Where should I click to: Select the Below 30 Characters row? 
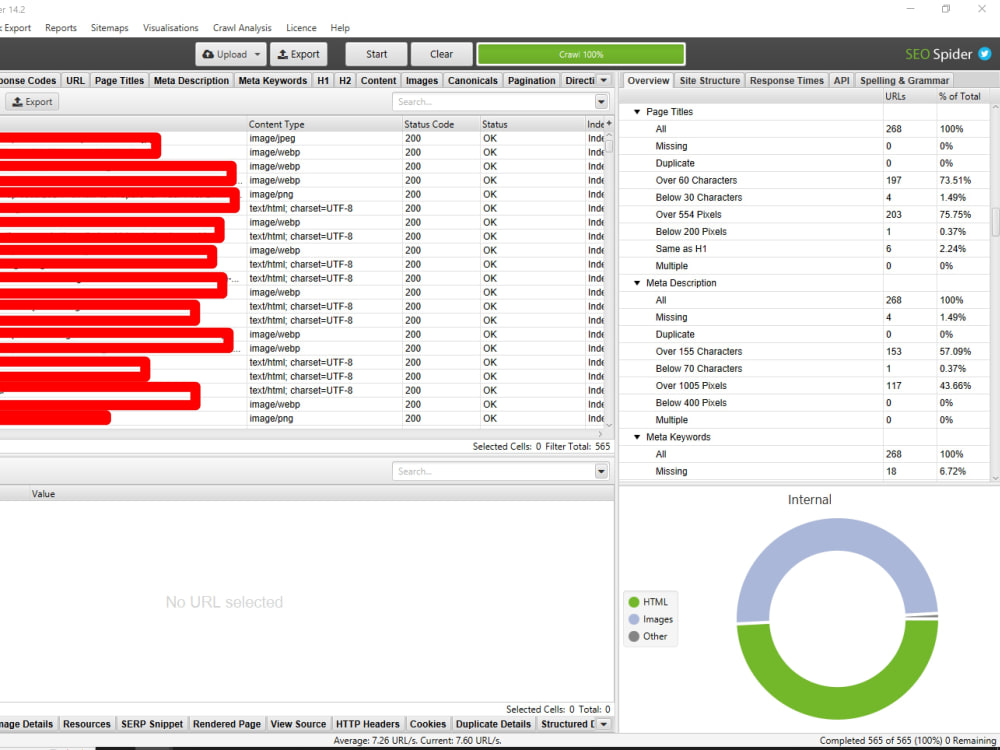[x=805, y=198]
